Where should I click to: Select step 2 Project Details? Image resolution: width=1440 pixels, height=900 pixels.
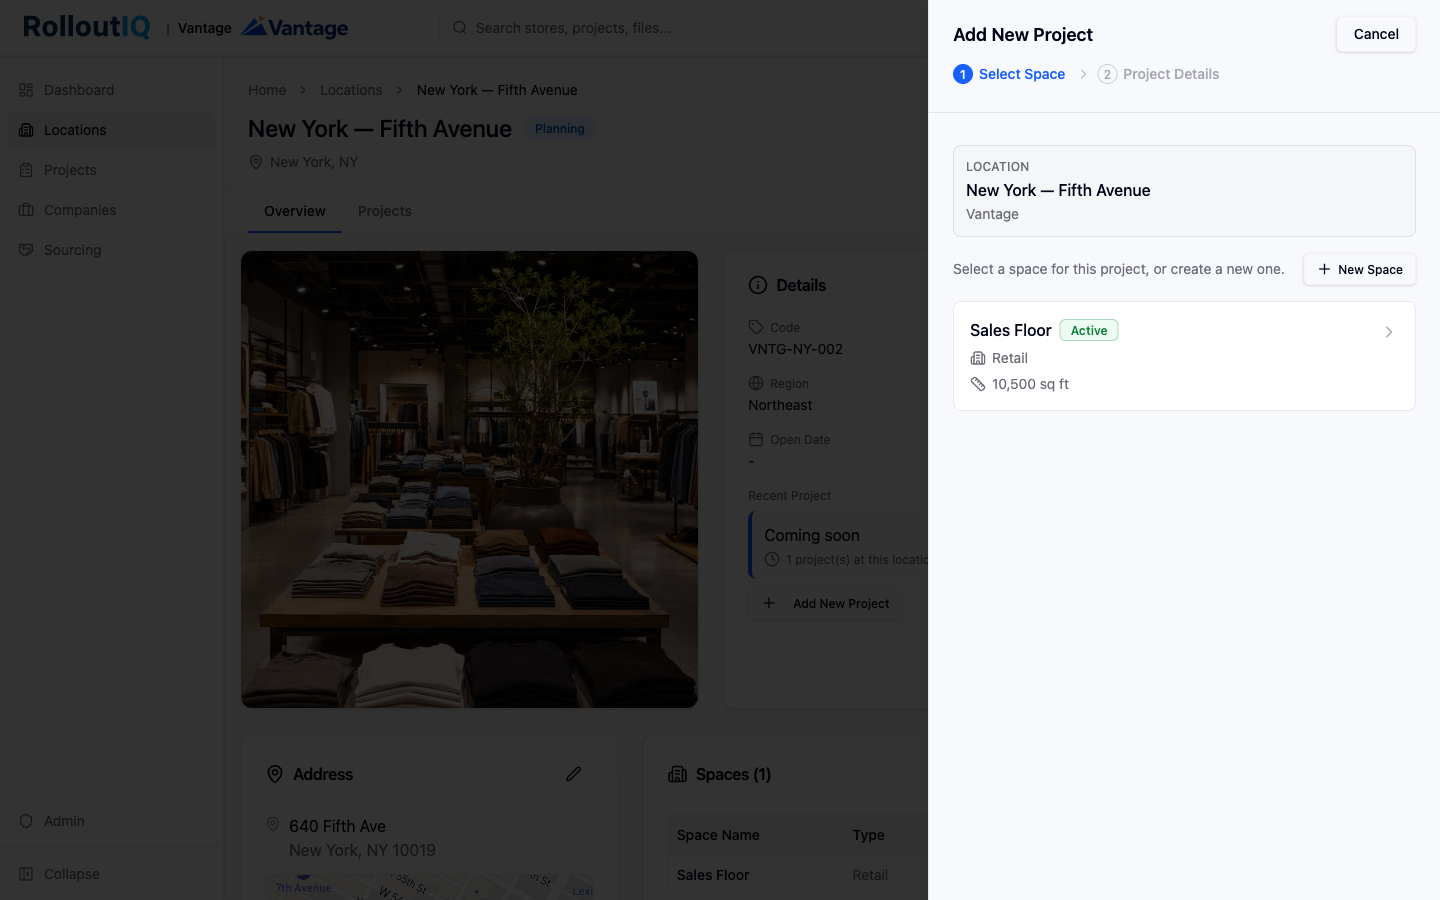tap(1158, 74)
